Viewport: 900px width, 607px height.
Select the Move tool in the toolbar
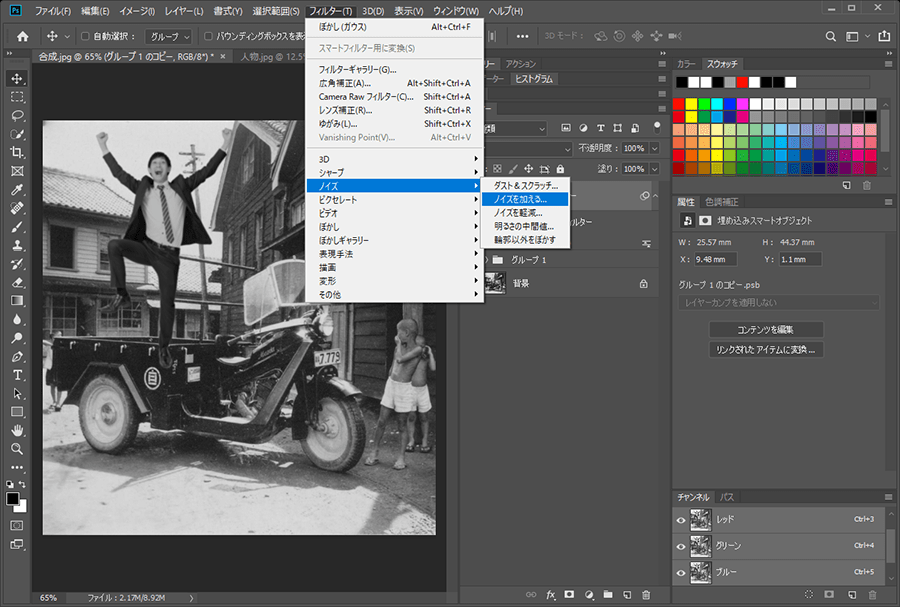(x=17, y=78)
